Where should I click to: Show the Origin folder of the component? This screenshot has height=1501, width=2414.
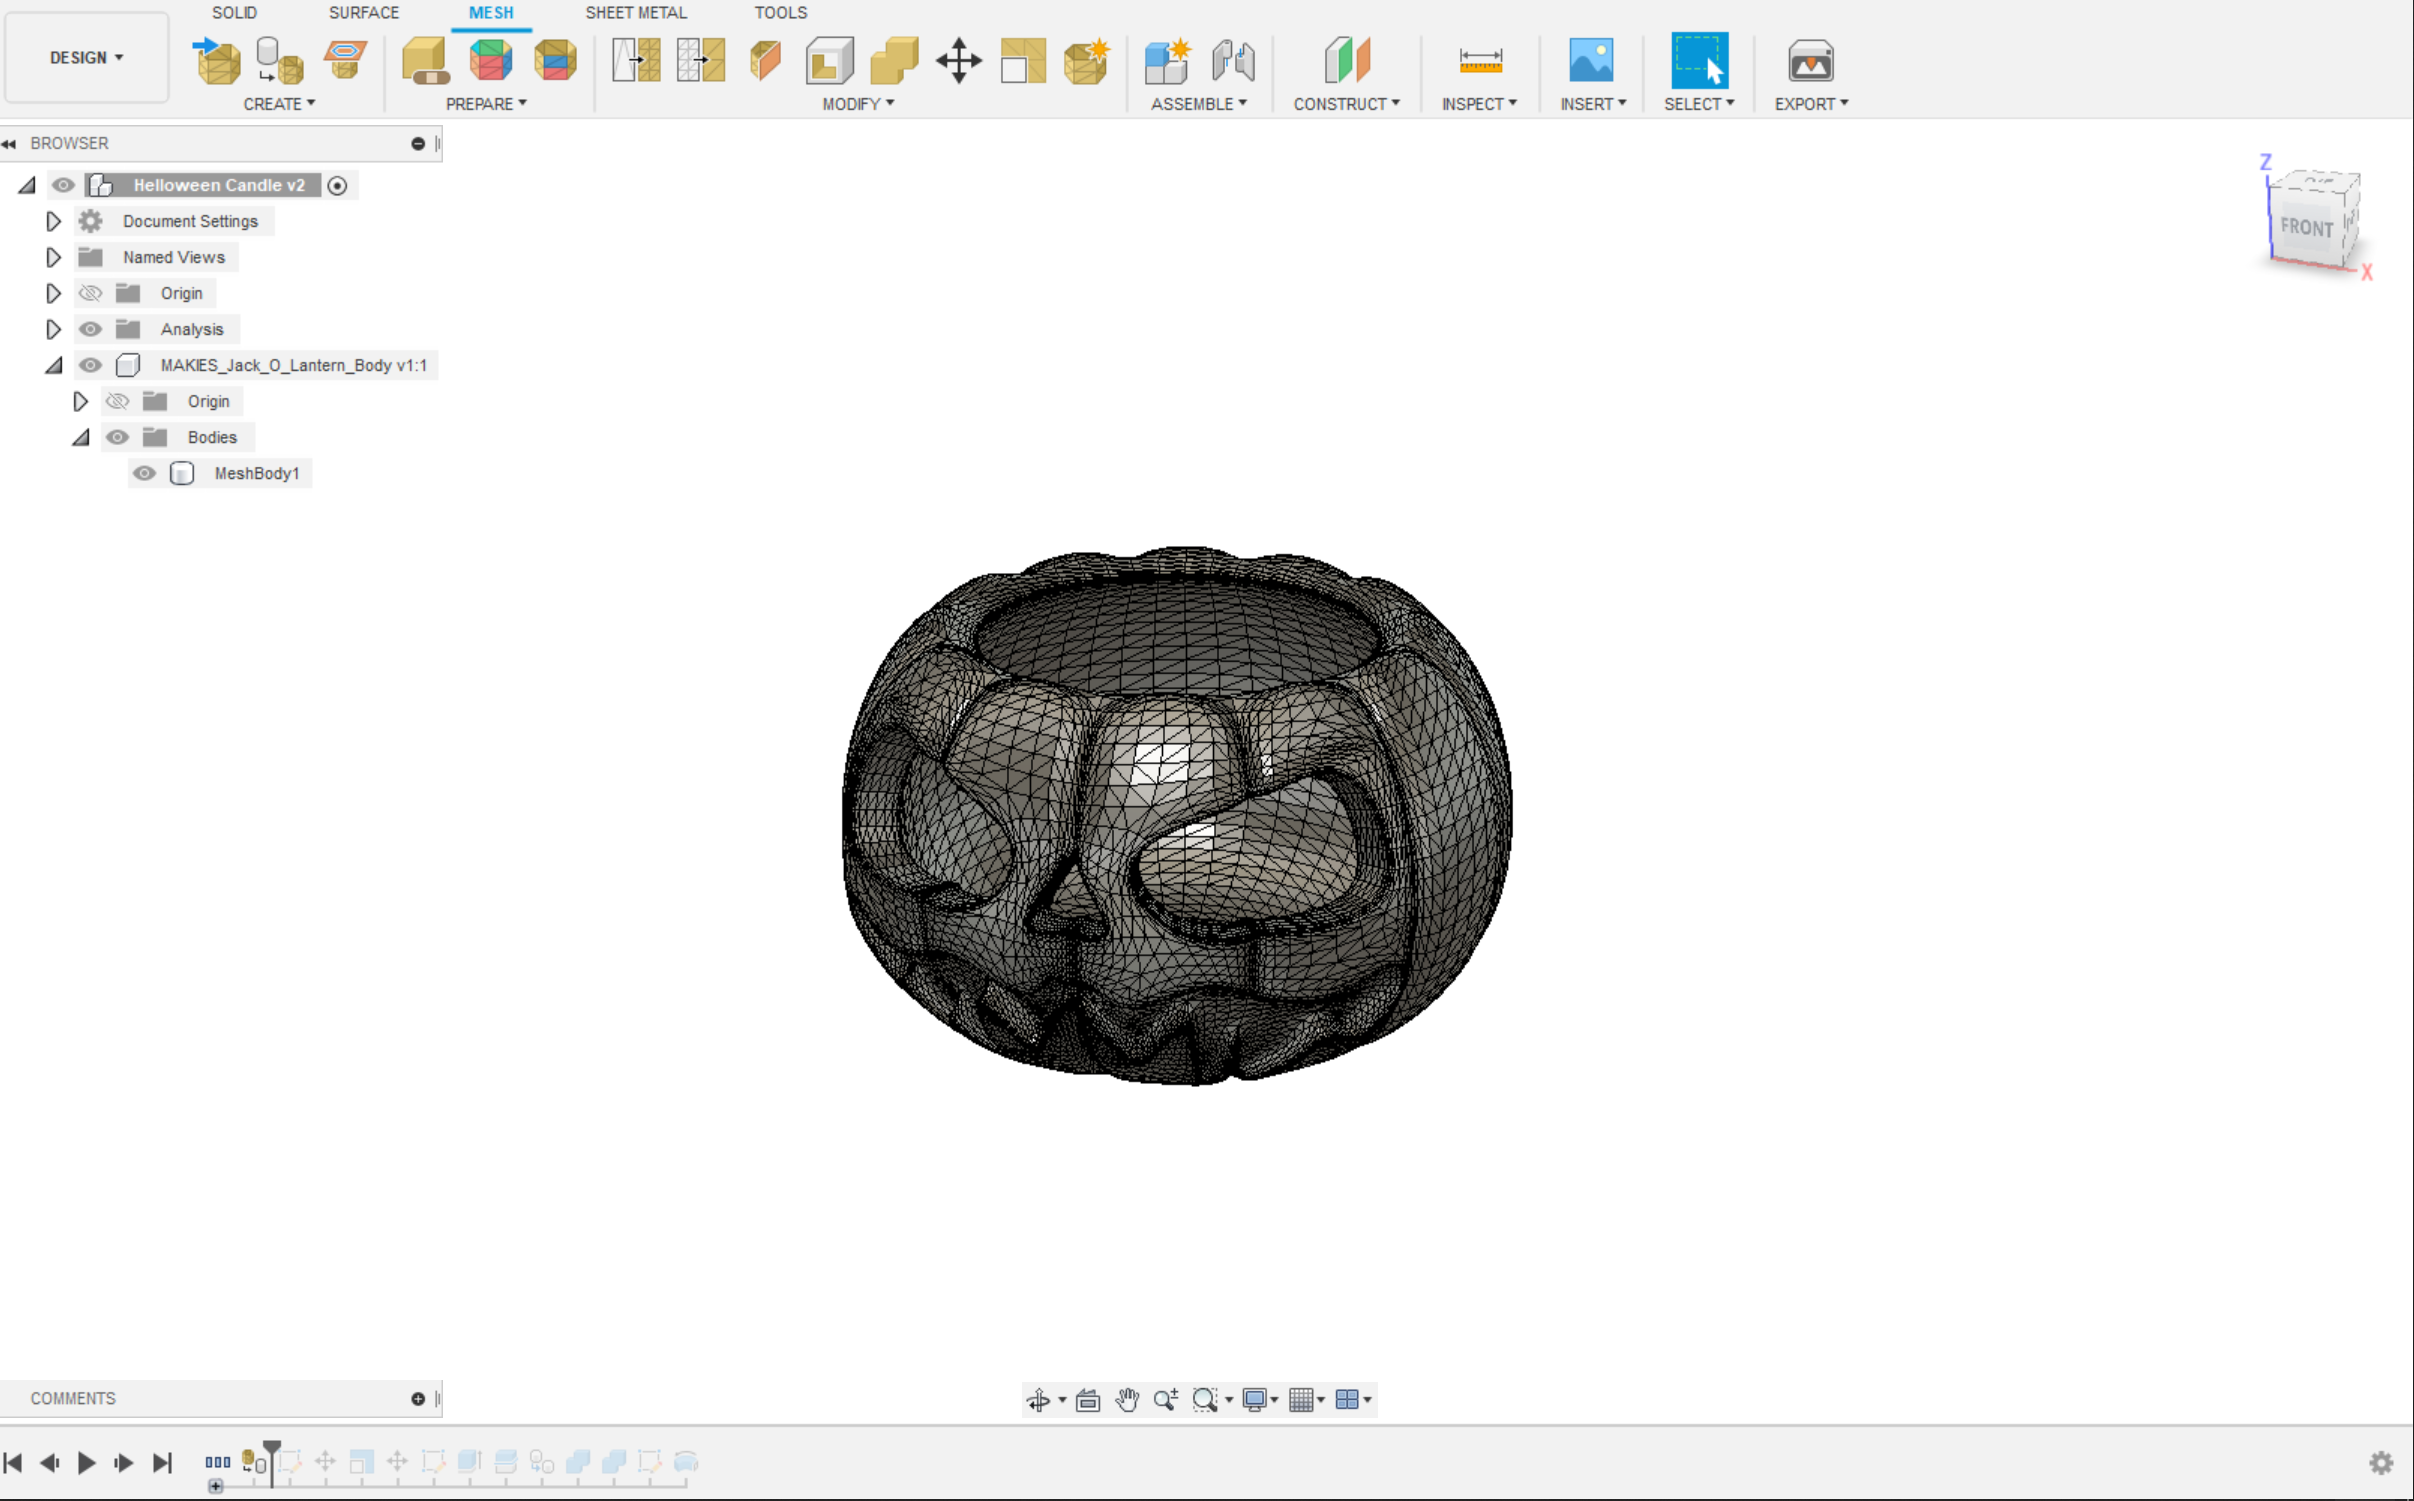(x=117, y=400)
